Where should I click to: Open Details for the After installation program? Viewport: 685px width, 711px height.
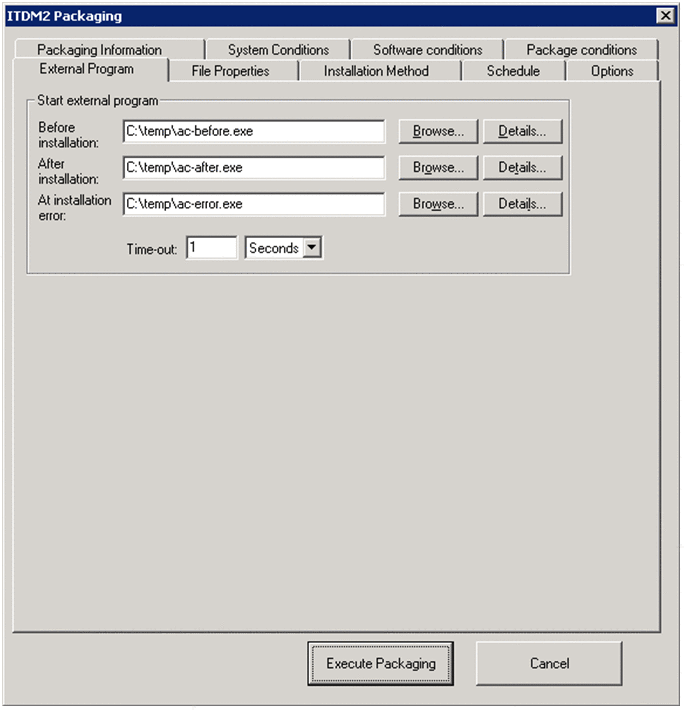522,168
